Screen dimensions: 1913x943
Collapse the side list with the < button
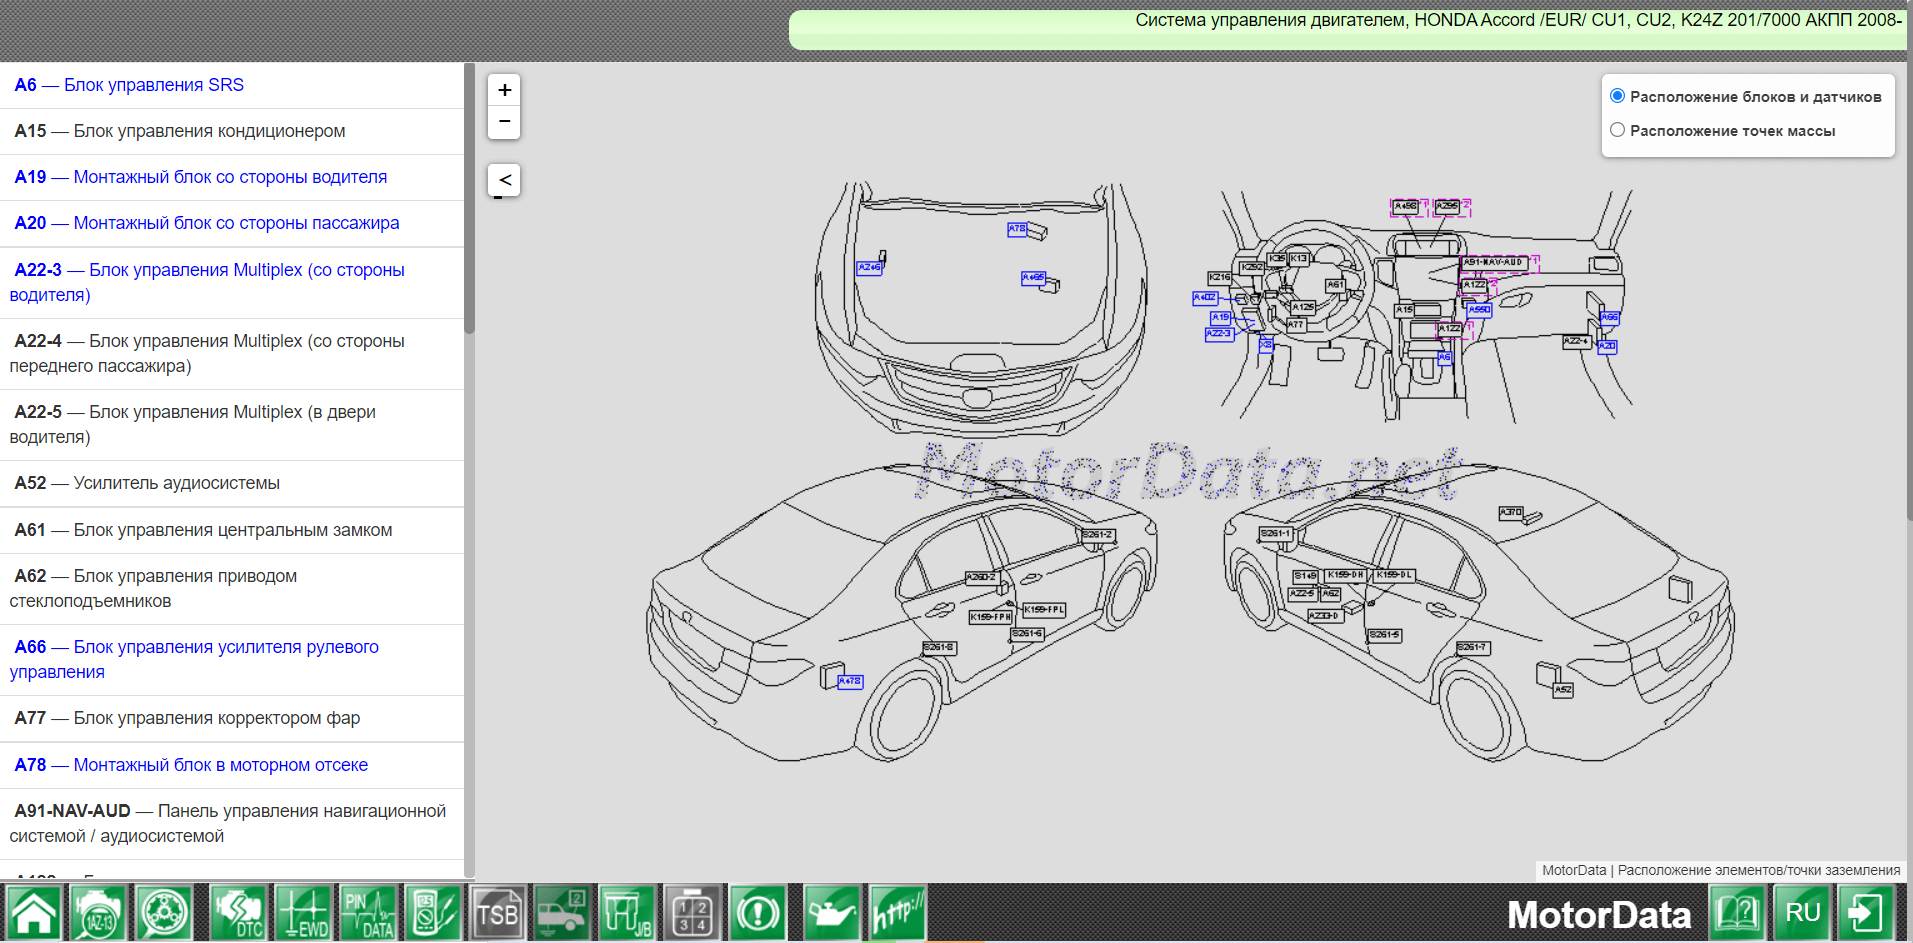(x=505, y=180)
